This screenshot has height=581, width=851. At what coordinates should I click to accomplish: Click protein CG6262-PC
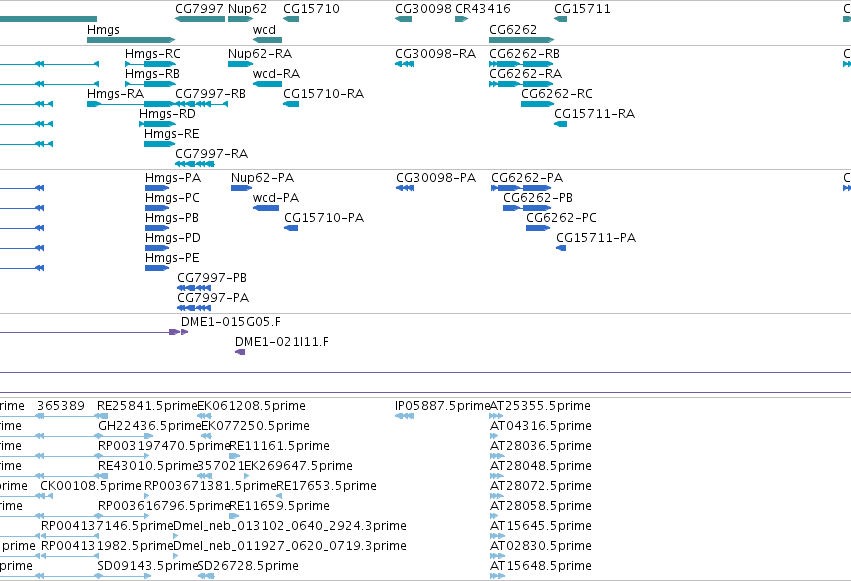pyautogui.click(x=538, y=228)
